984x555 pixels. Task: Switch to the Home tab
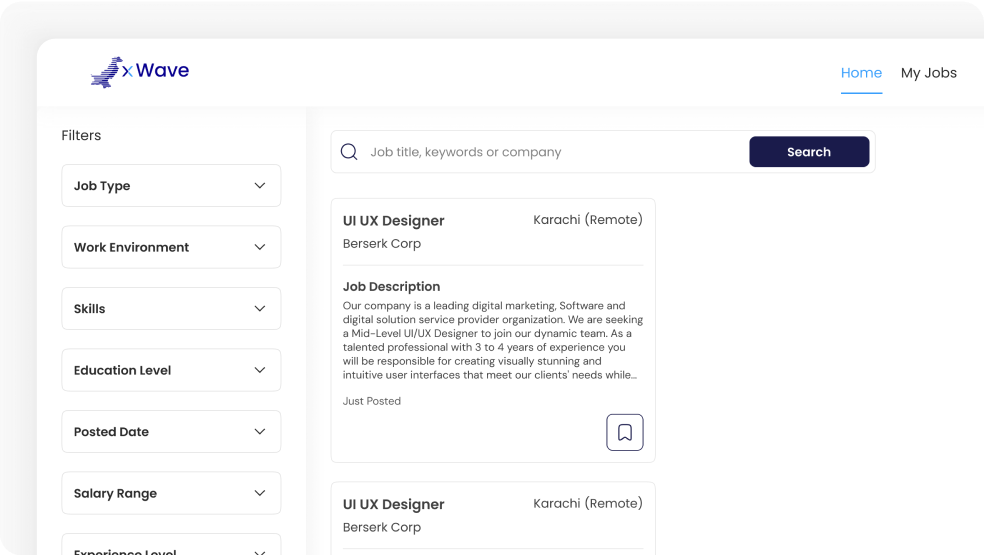(861, 73)
